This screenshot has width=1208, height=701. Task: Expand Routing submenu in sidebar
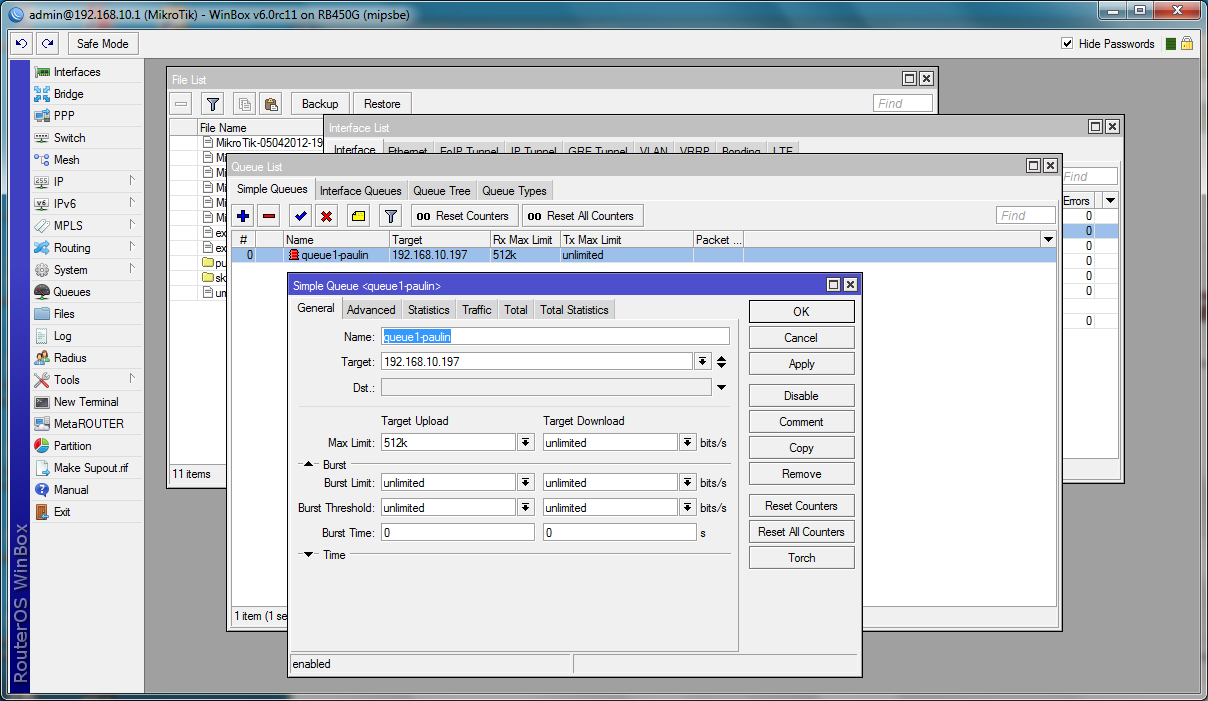(132, 248)
